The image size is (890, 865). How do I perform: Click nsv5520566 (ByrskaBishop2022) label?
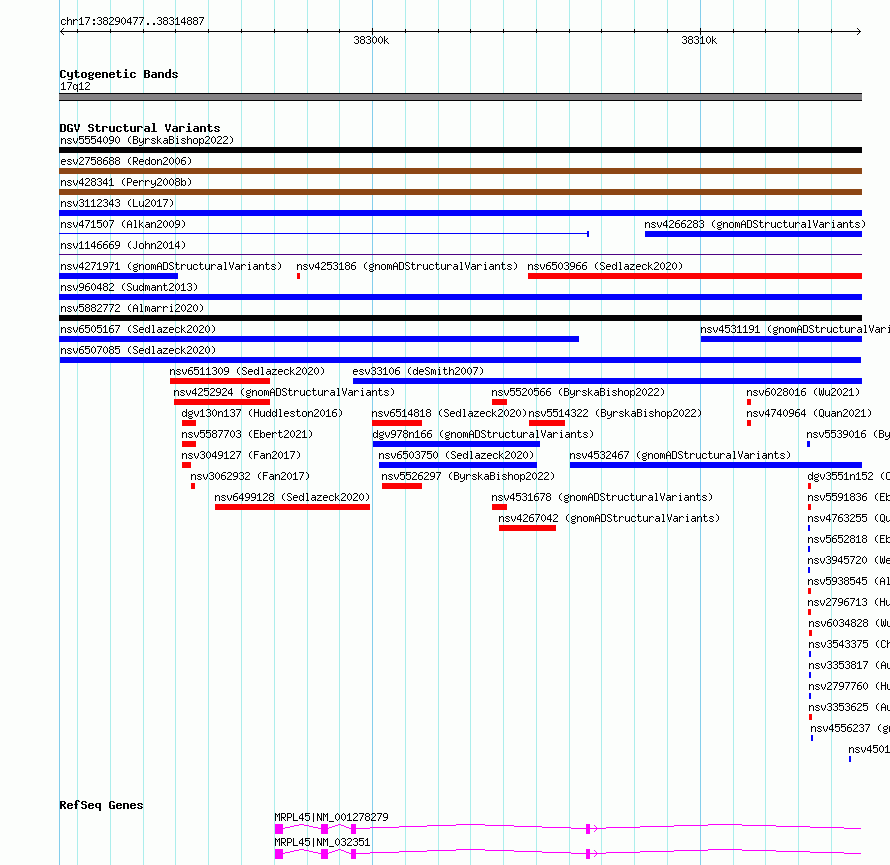[578, 392]
